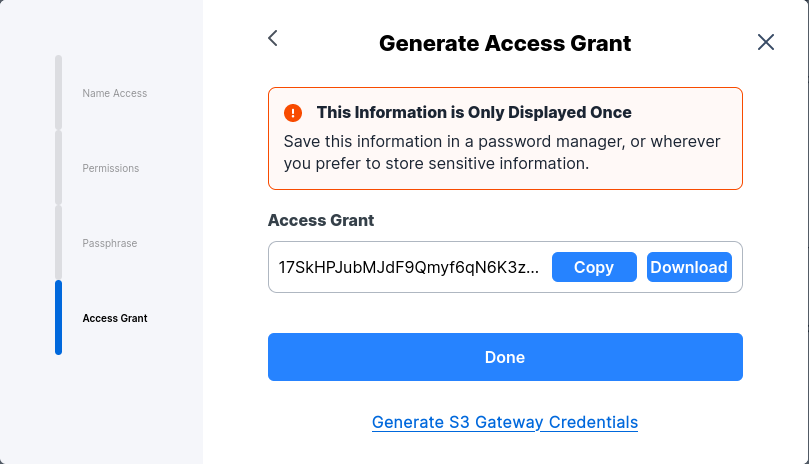Jump to the Passphrase step
809x464 pixels.
coord(109,243)
